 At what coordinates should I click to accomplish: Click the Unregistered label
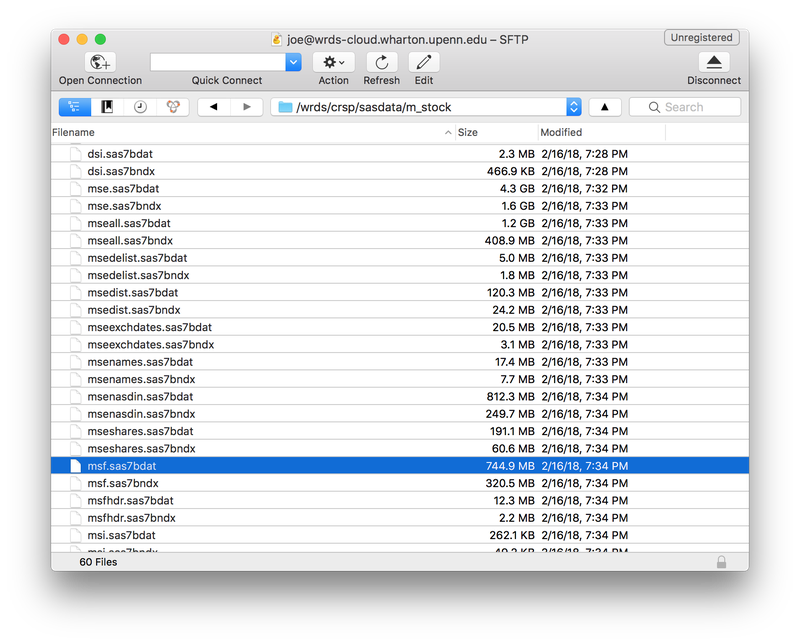tap(701, 37)
